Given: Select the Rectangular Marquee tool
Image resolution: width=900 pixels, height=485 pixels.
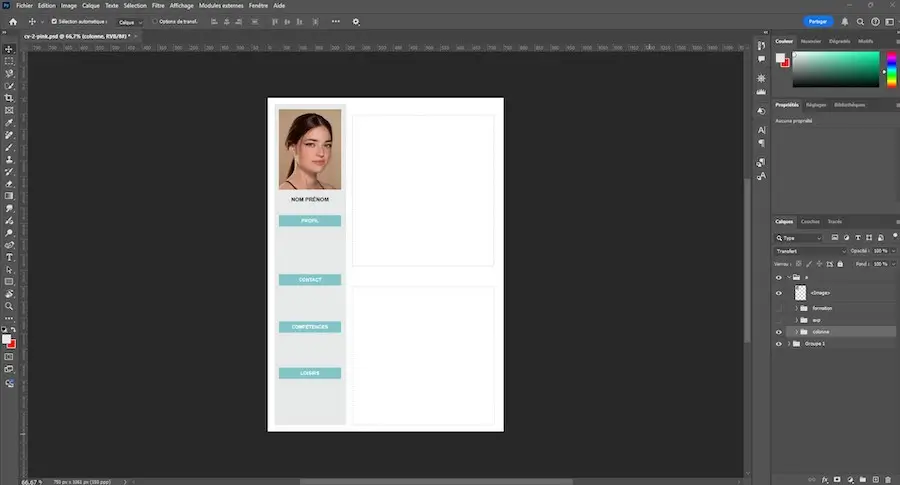Looking at the screenshot, I should (9, 61).
